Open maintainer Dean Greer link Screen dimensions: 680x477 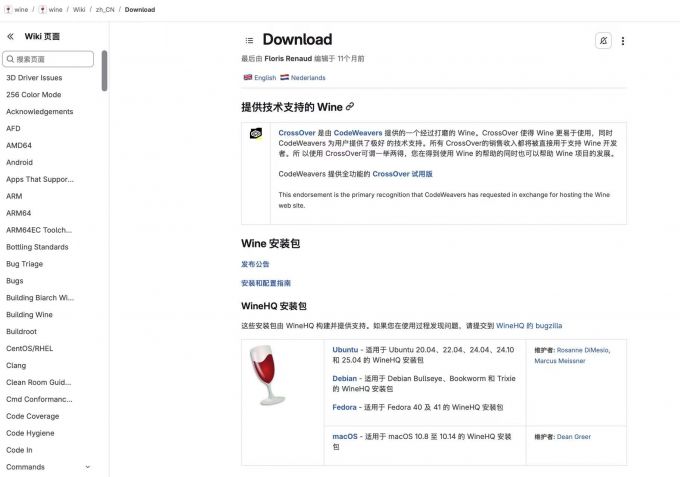[x=574, y=437]
